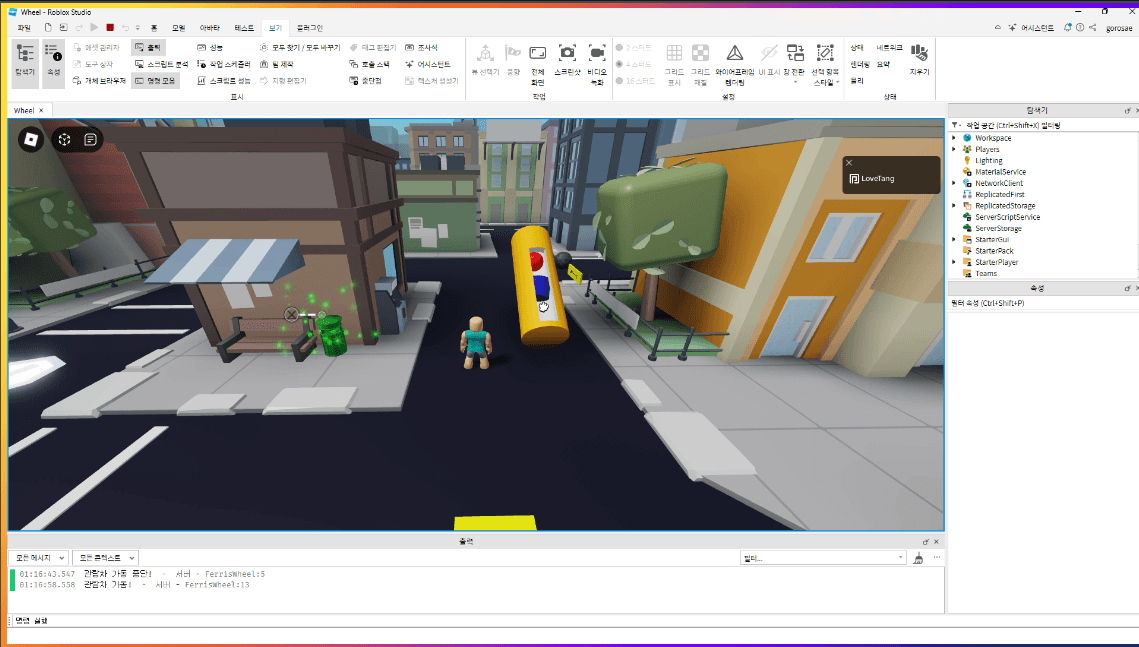Click the 필터 속성 properties filter field
This screenshot has width=1139, height=647.
1042,304
